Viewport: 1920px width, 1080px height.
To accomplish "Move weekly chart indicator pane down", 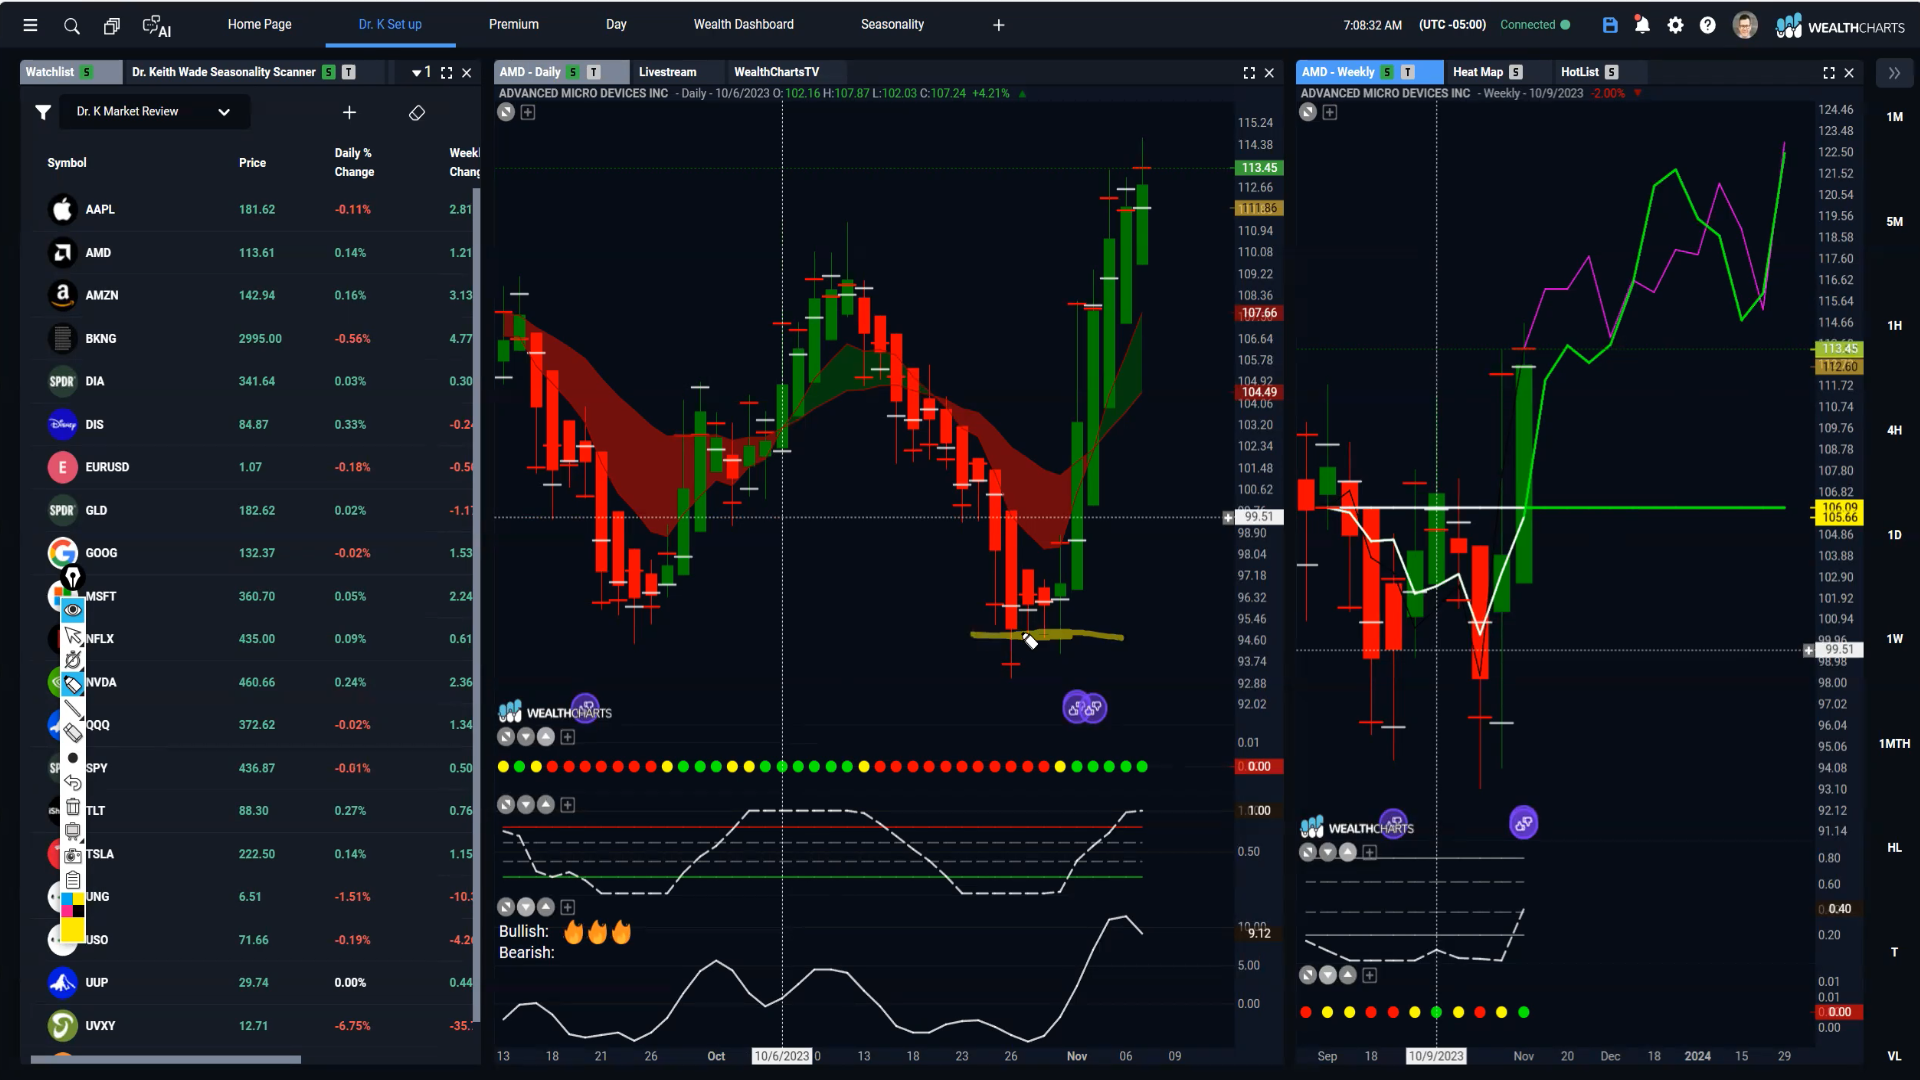I will (1328, 852).
